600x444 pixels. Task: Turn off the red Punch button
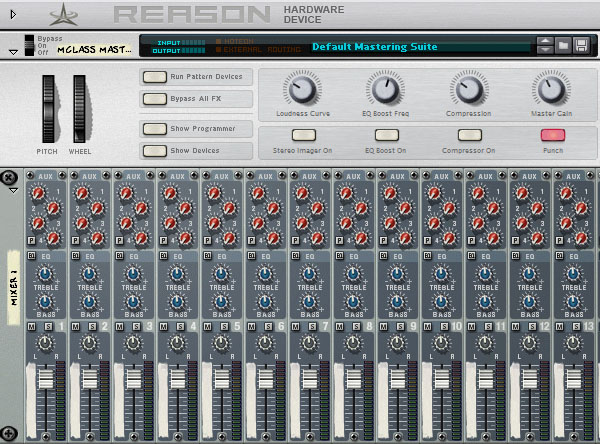pyautogui.click(x=553, y=135)
